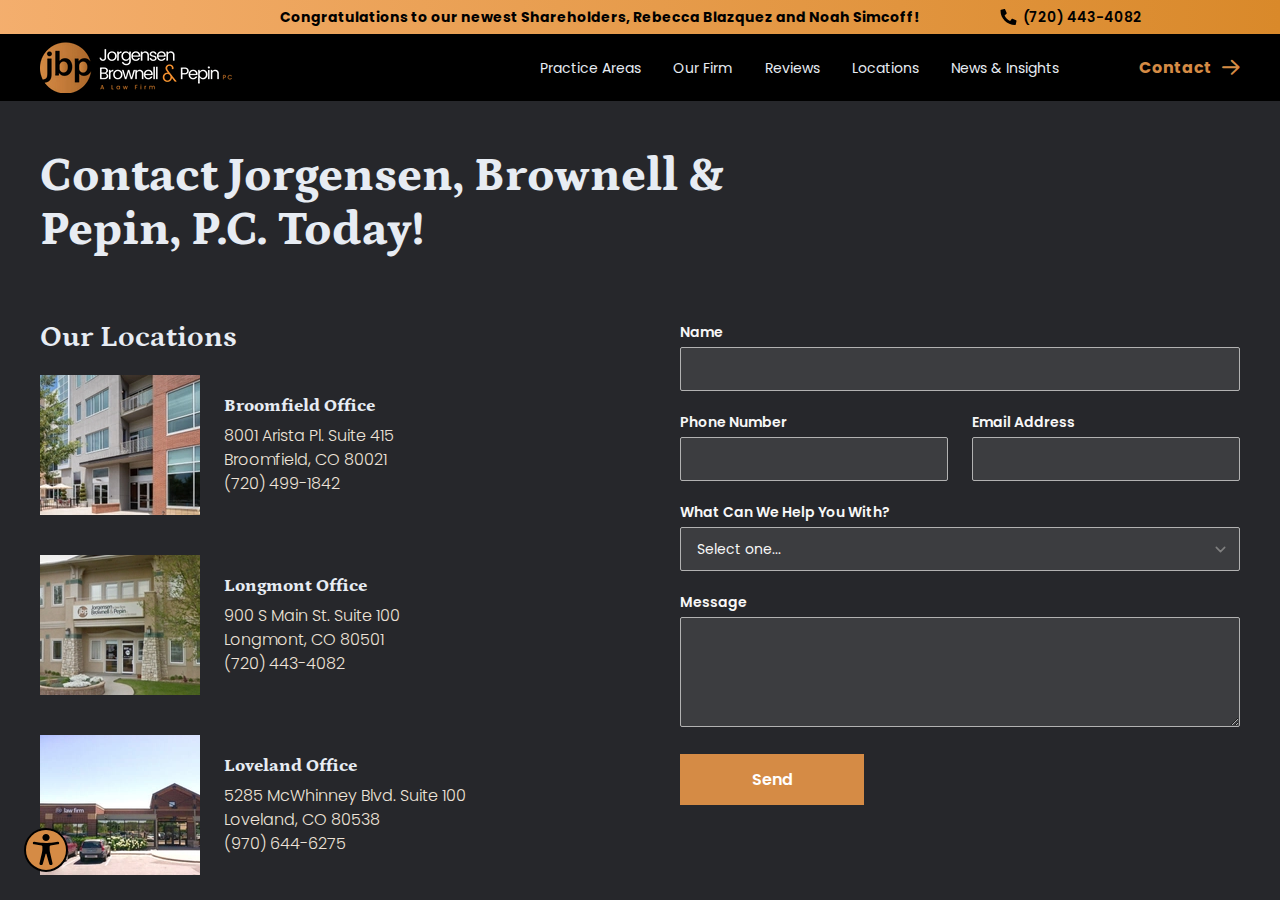Open the Our Firm menu

click(x=702, y=68)
